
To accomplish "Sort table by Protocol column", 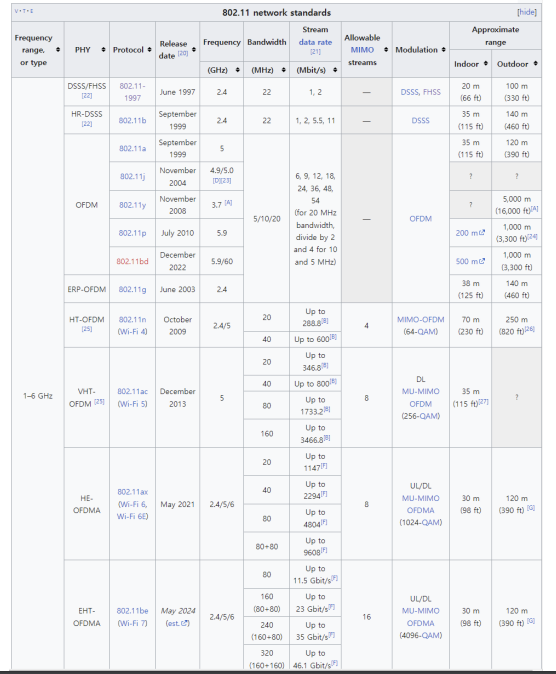I will 149,50.
